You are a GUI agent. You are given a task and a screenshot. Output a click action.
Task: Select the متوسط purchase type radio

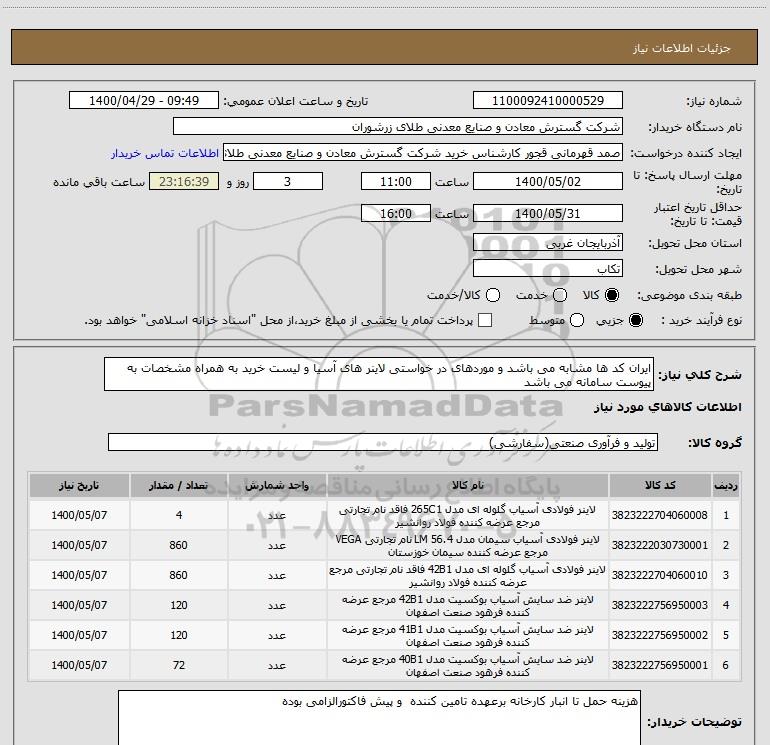(577, 320)
